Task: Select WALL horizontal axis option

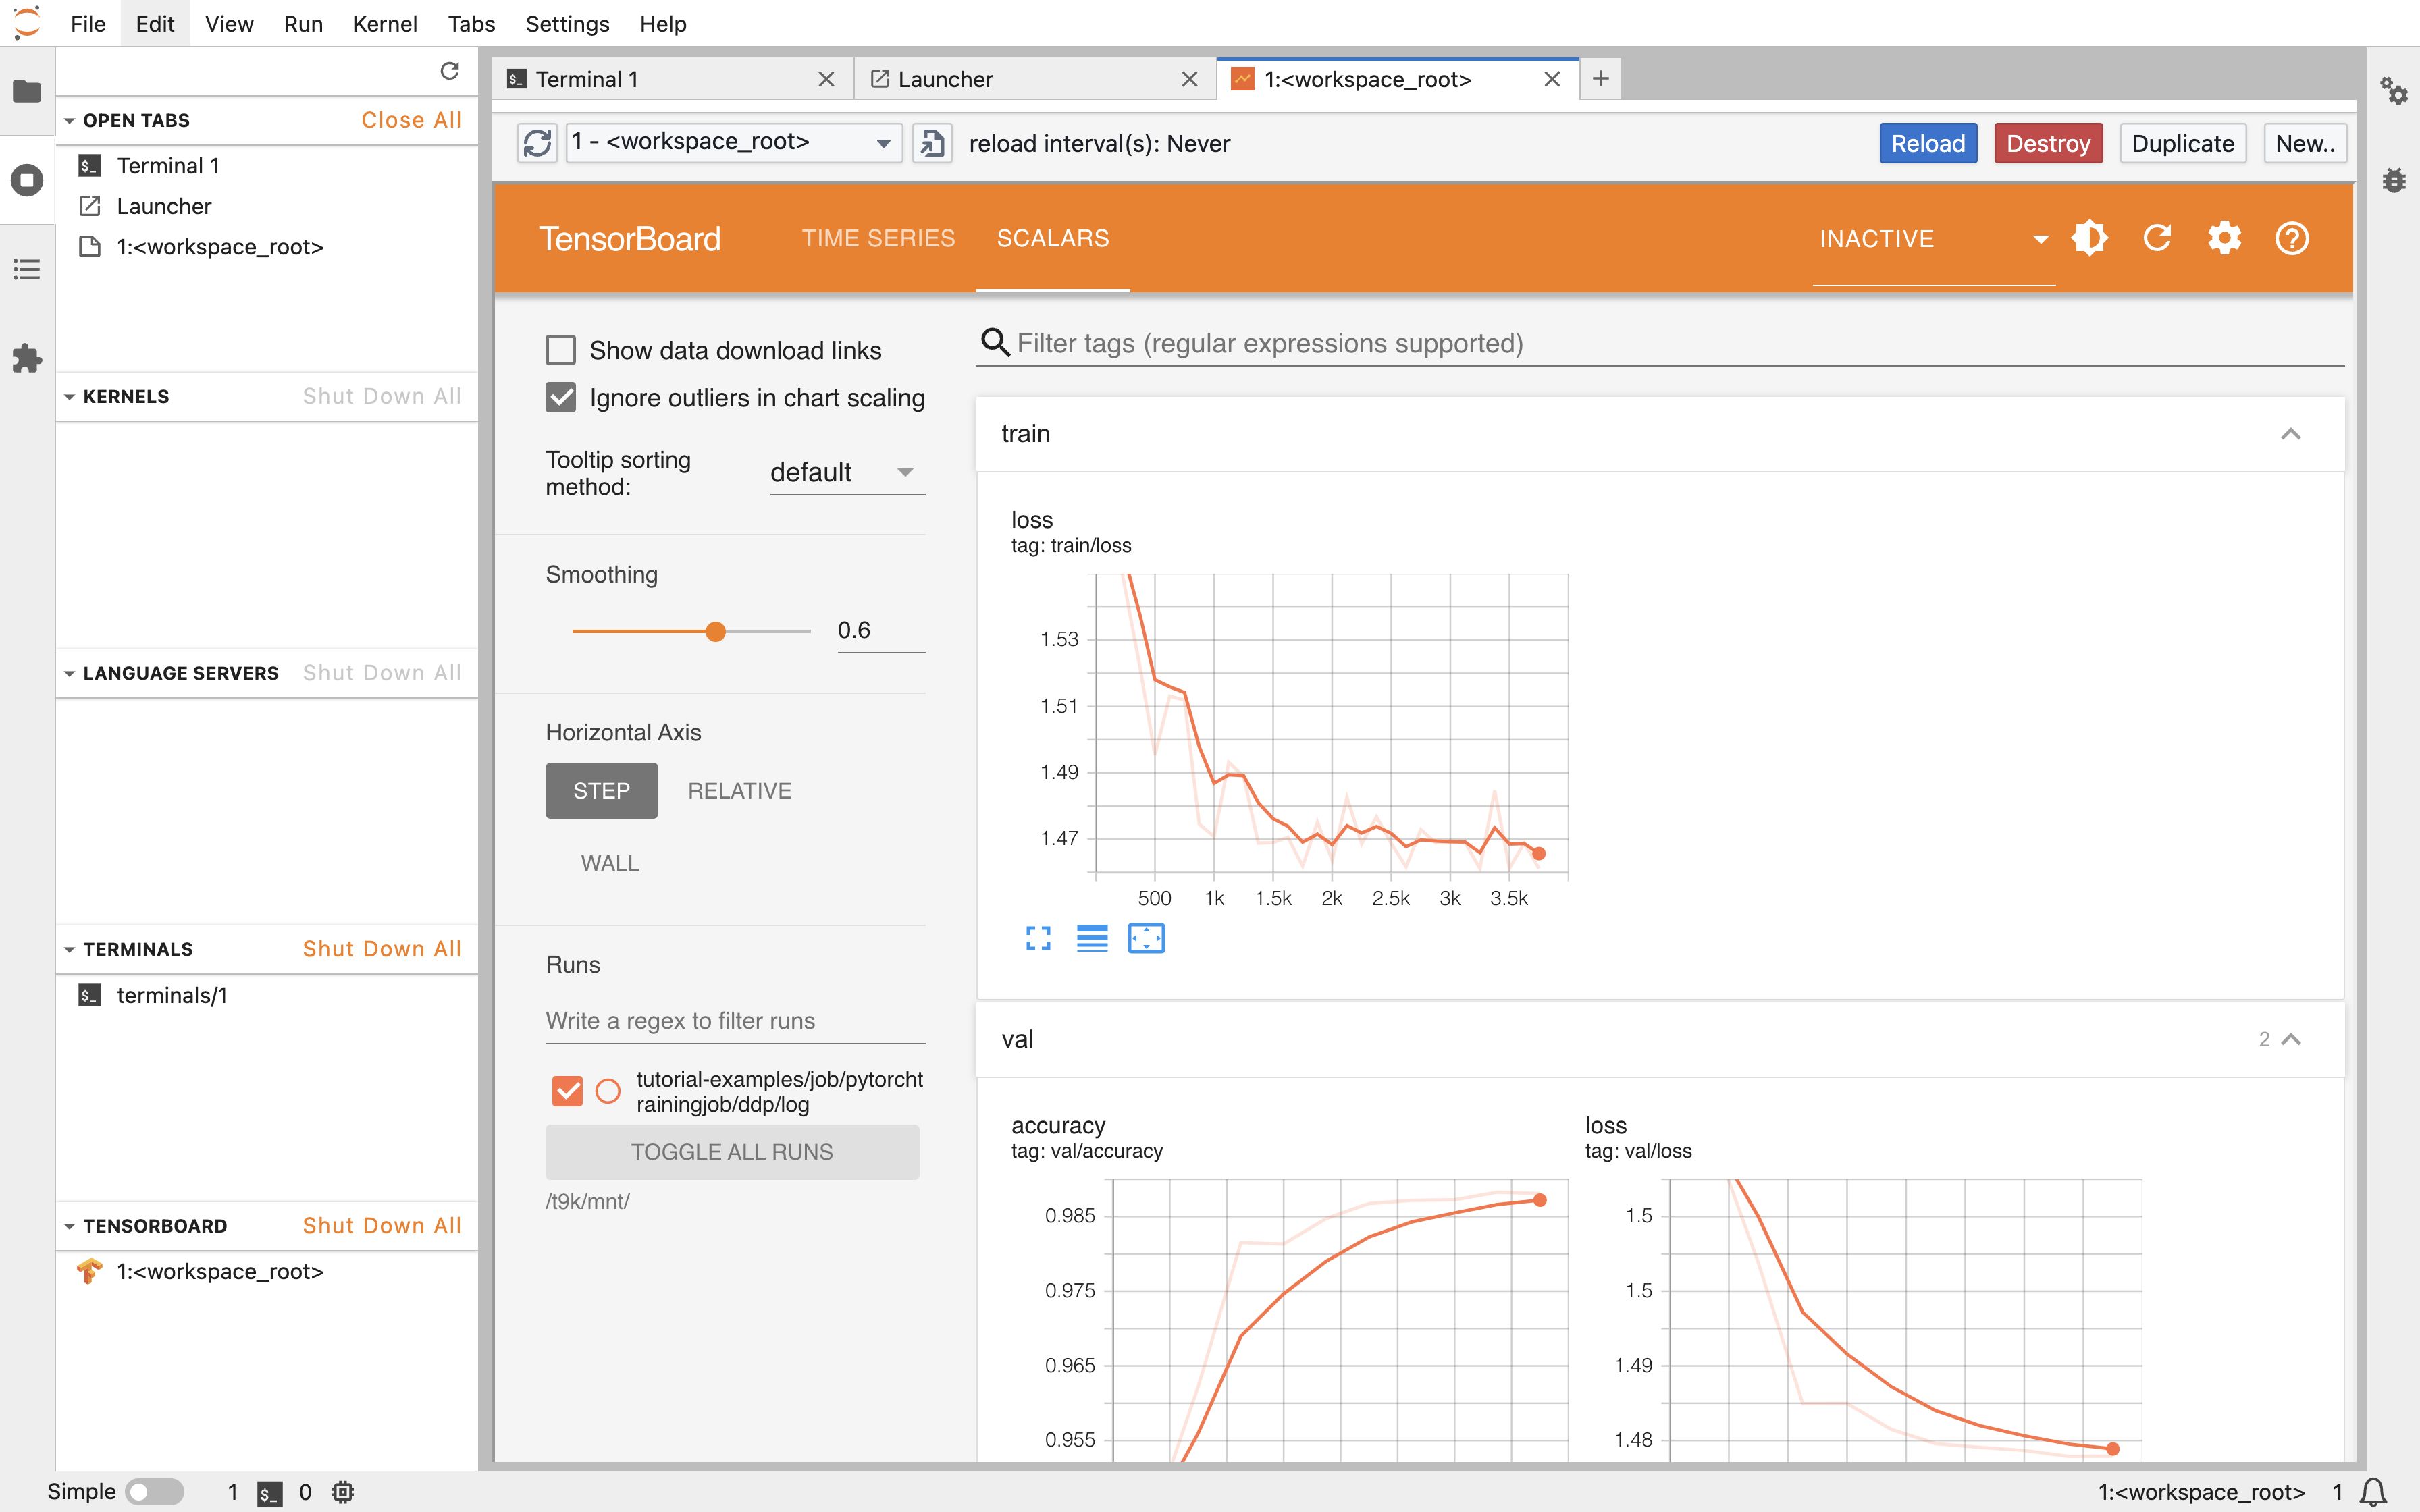Action: (610, 863)
